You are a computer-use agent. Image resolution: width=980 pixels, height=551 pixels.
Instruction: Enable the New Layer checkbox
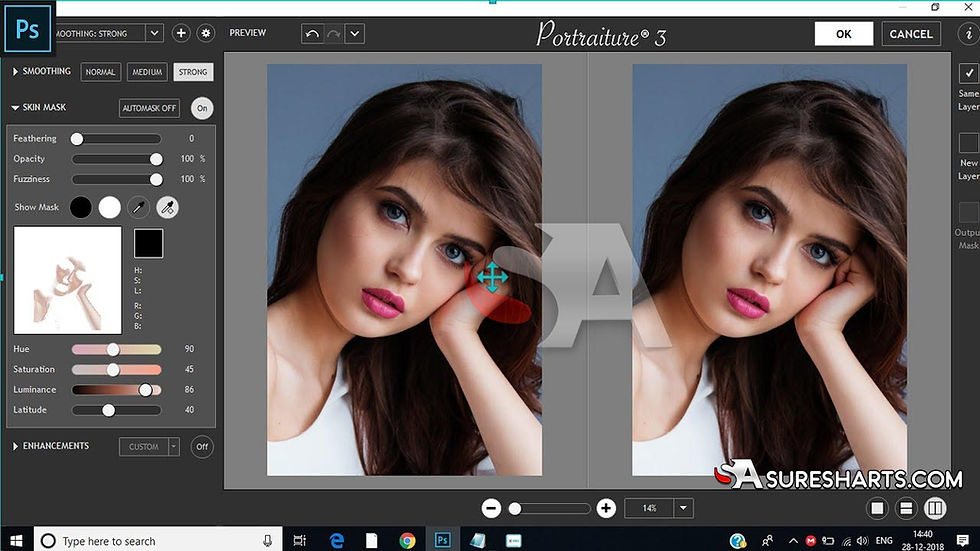(969, 142)
